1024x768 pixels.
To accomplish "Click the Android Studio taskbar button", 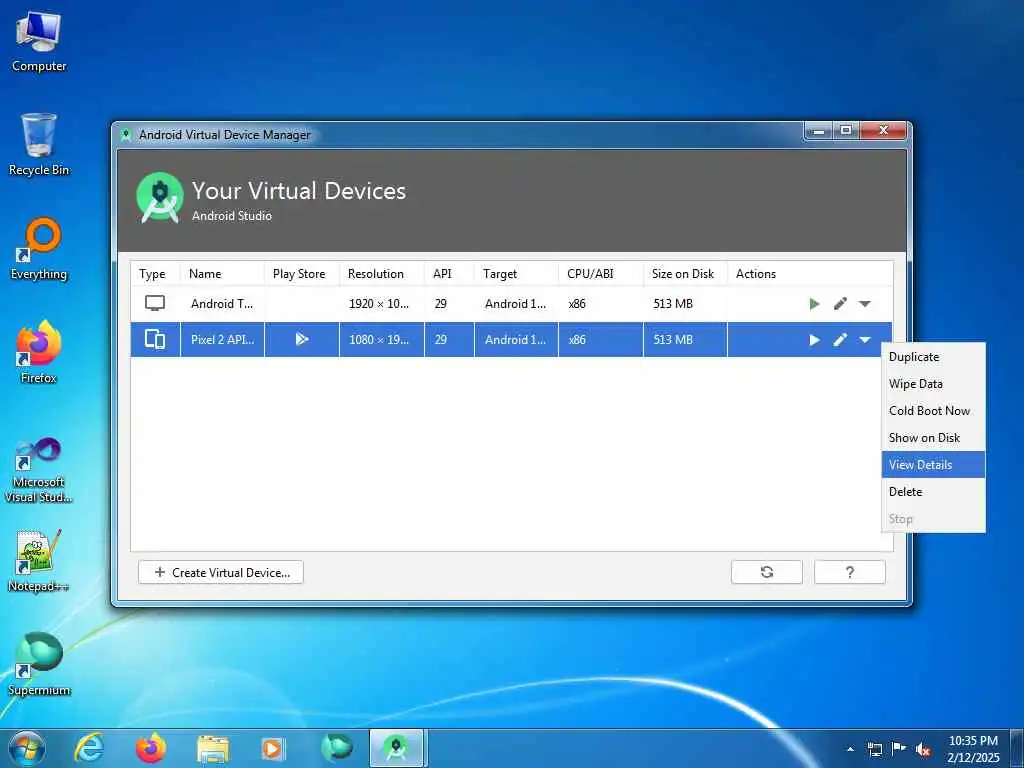I will 396,748.
